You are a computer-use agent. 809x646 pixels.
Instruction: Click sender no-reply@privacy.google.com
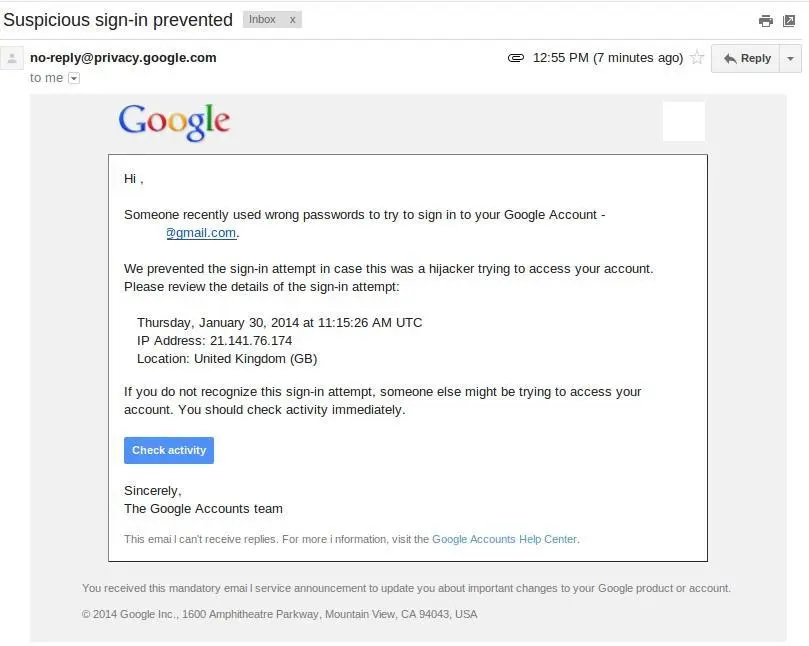(123, 58)
